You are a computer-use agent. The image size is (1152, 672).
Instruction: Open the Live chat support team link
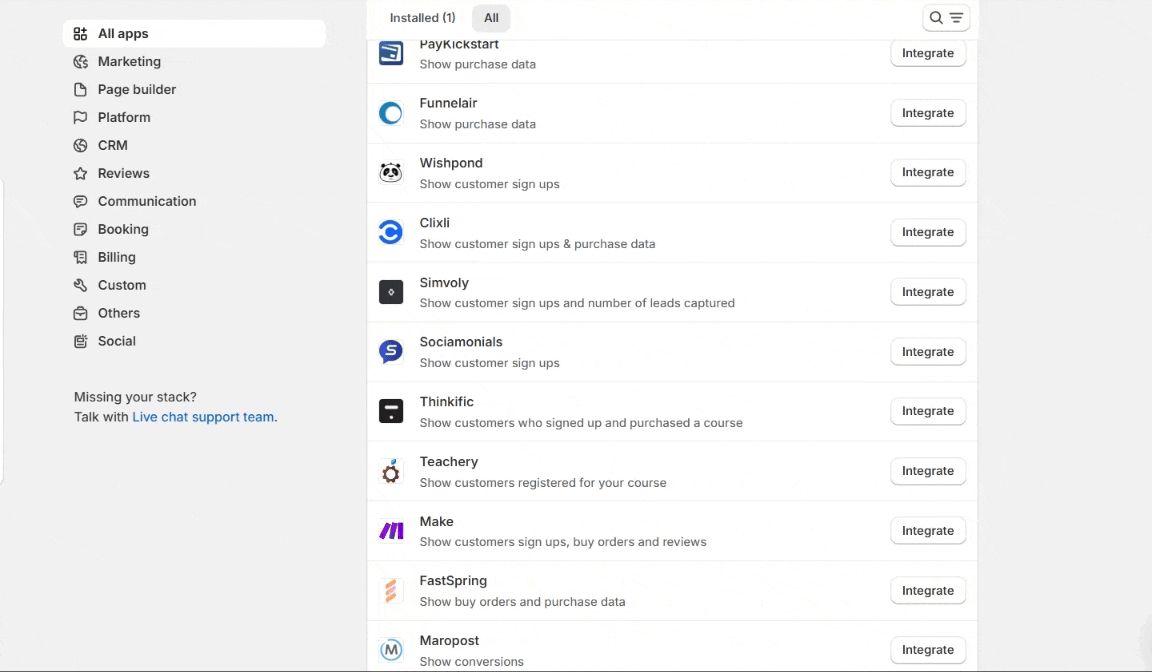pos(204,417)
